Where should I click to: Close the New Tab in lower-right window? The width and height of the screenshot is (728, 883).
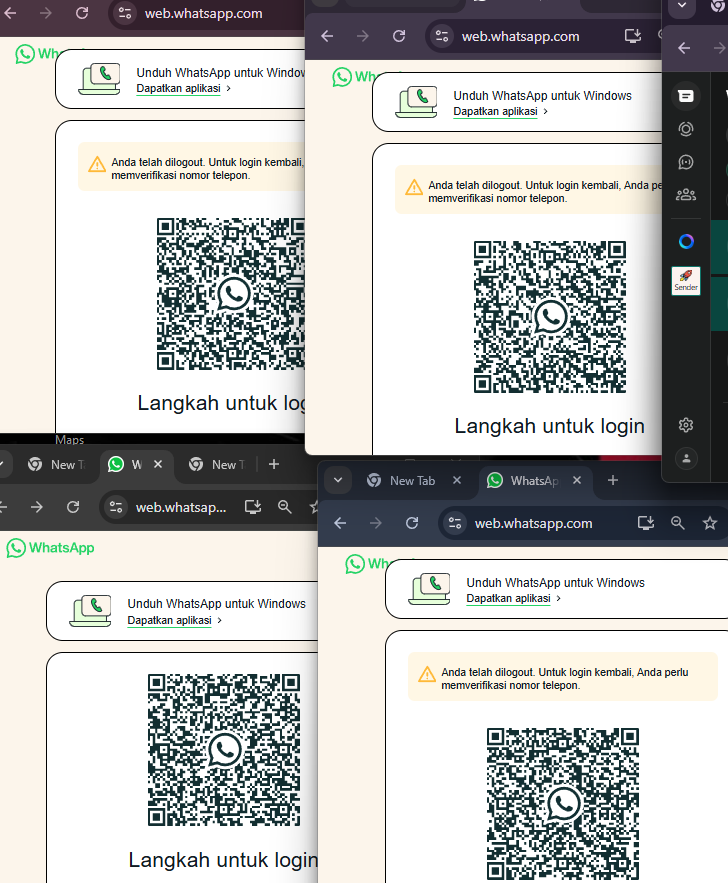click(457, 480)
